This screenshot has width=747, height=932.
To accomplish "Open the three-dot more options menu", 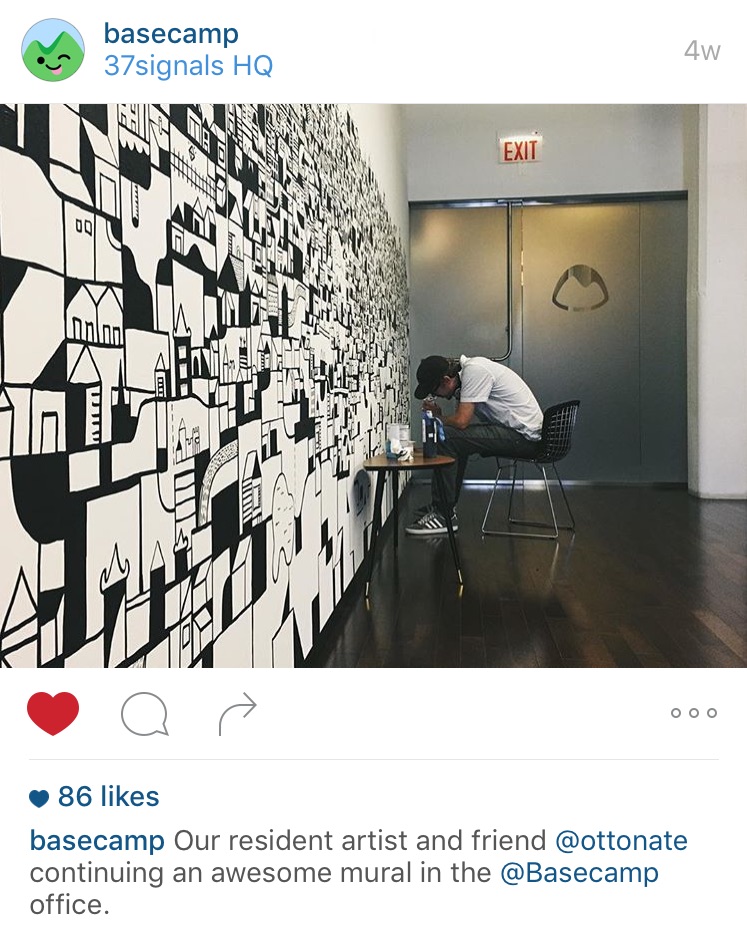I will click(x=694, y=713).
